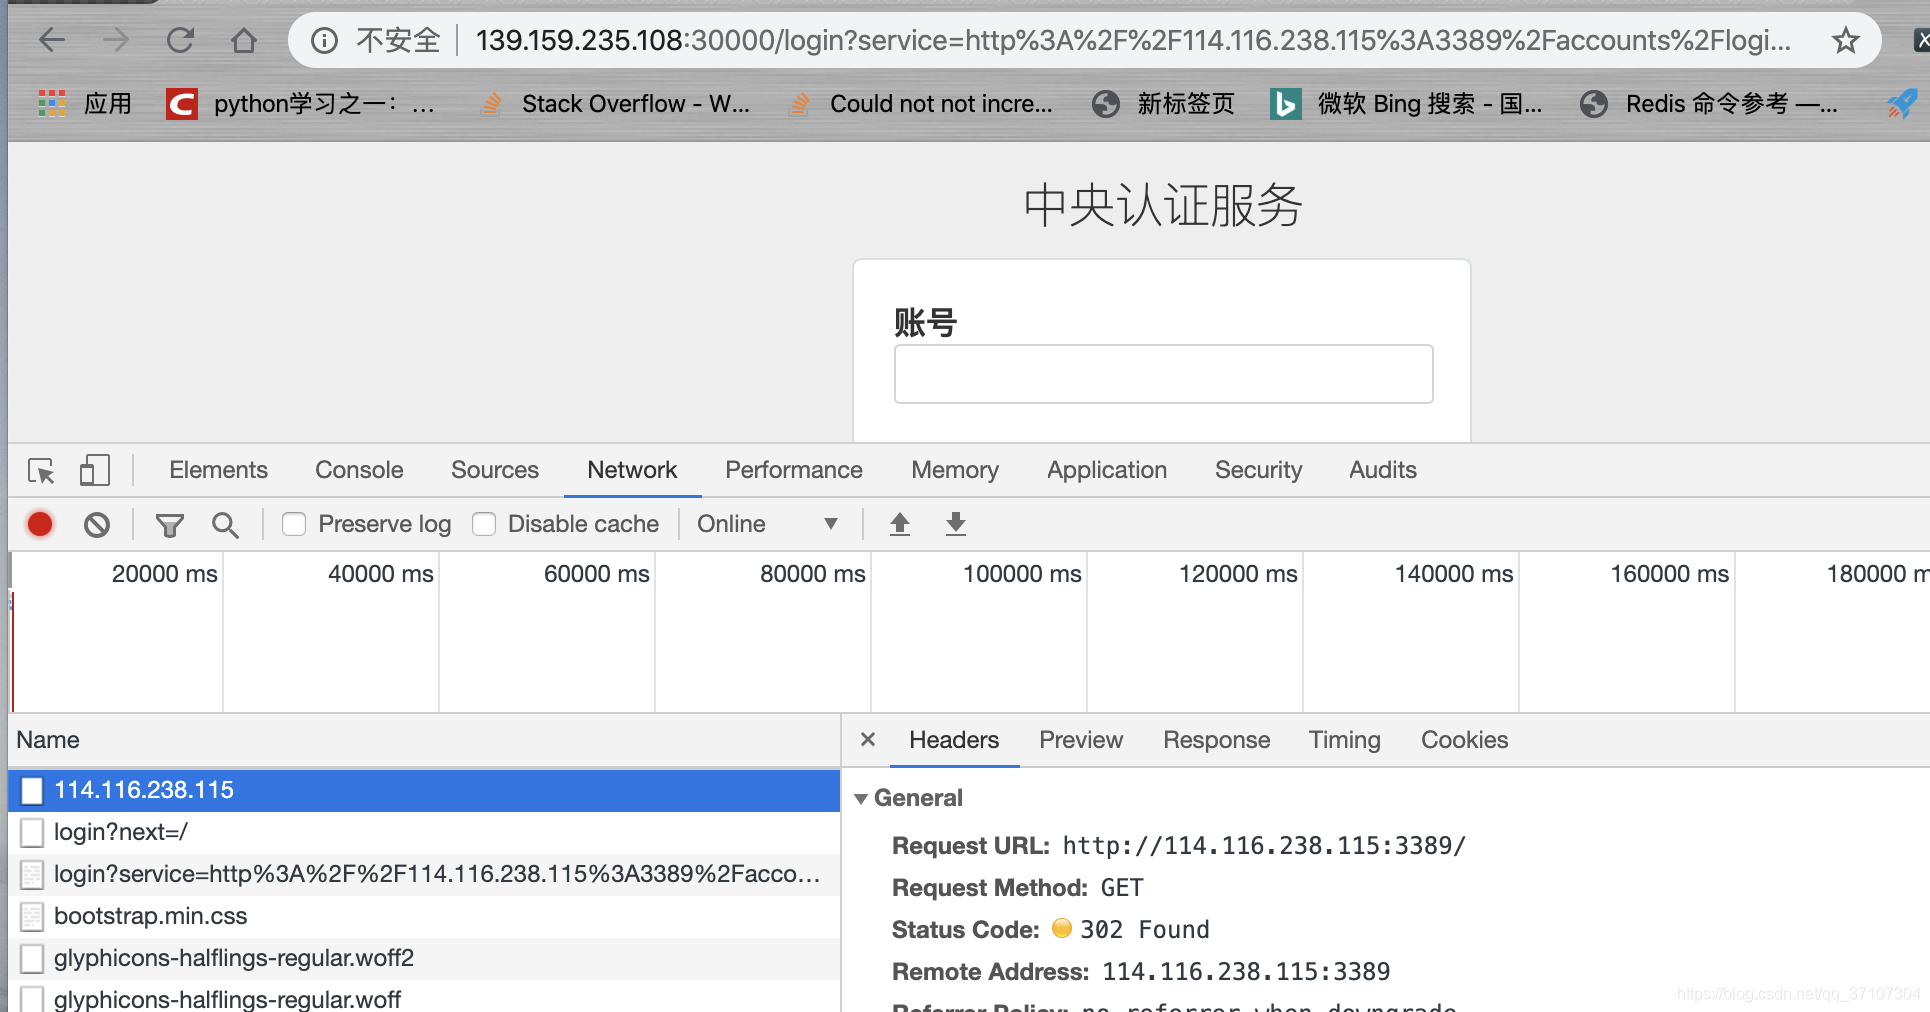This screenshot has width=1930, height=1012.
Task: Open the home page icon
Action: (x=244, y=40)
